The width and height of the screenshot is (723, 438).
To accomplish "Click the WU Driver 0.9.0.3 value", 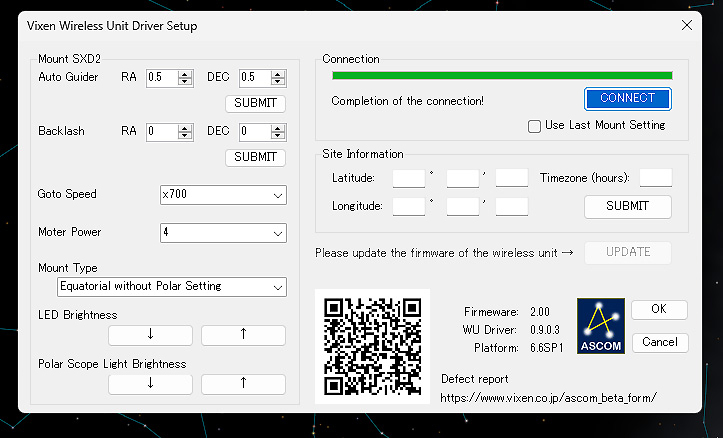I will (545, 330).
